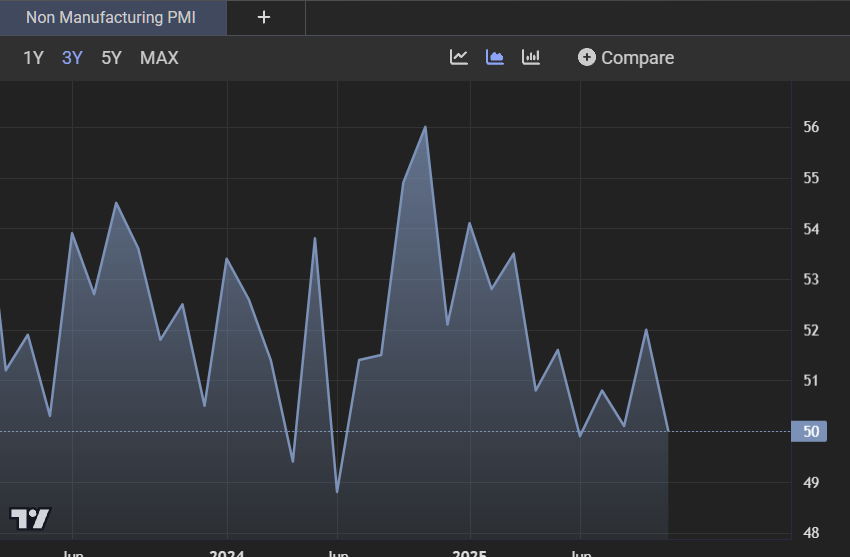Viewport: 850px width, 557px height.
Task: Click the 48 label on the value axis
Action: (x=811, y=533)
